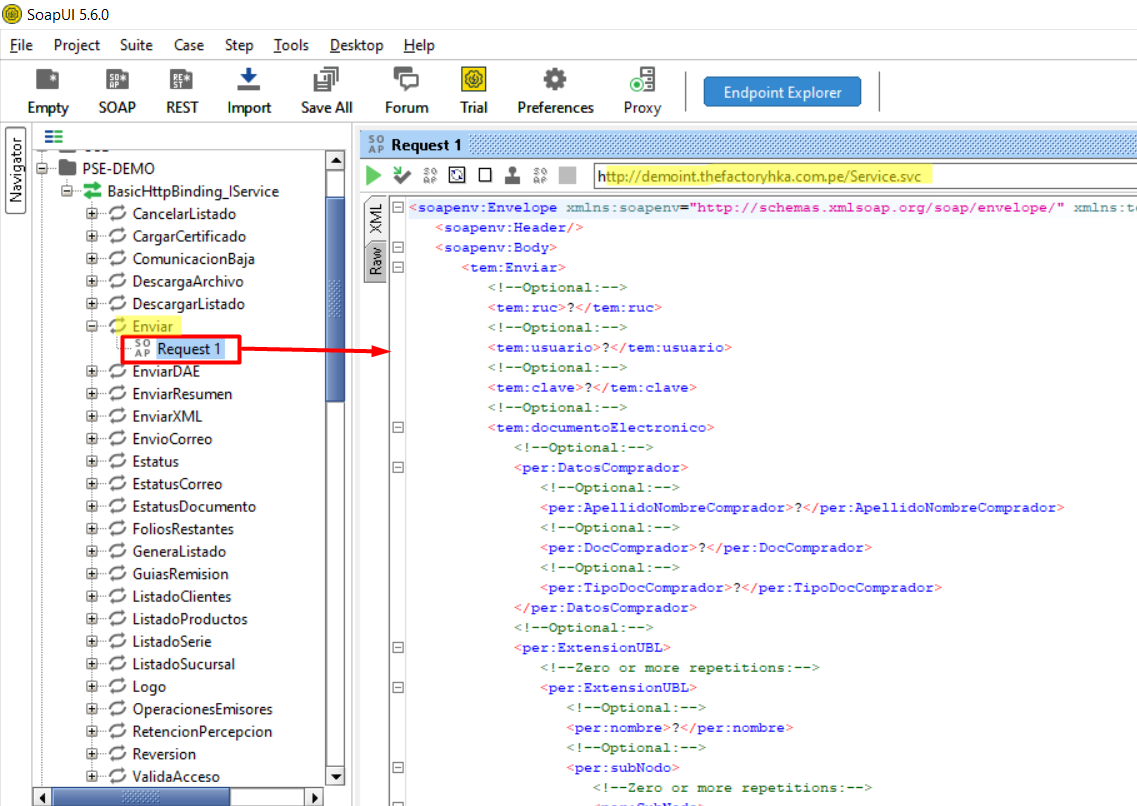Collapse the tem:documentoElectronico fold marker

[398, 428]
